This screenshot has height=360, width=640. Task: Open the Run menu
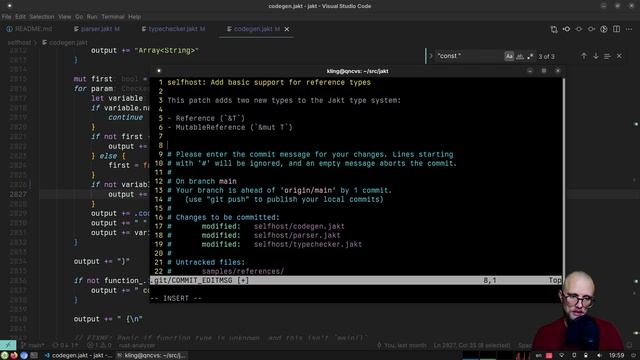click(92, 17)
